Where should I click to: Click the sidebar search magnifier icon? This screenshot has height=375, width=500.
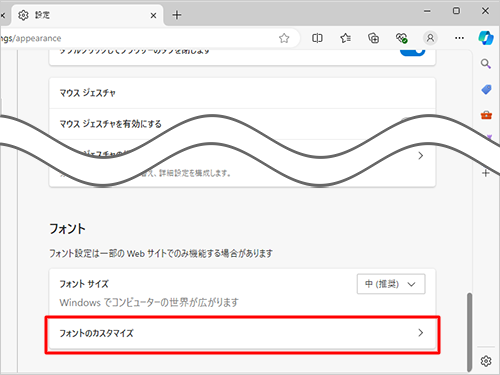[x=486, y=64]
